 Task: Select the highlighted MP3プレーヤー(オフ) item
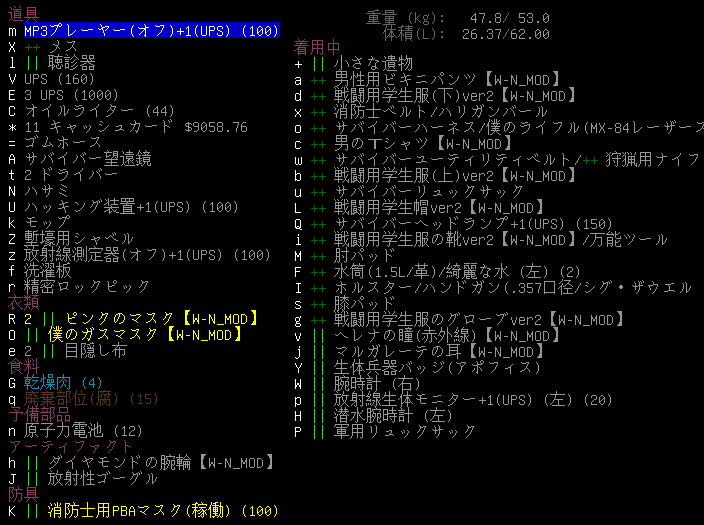coord(150,31)
